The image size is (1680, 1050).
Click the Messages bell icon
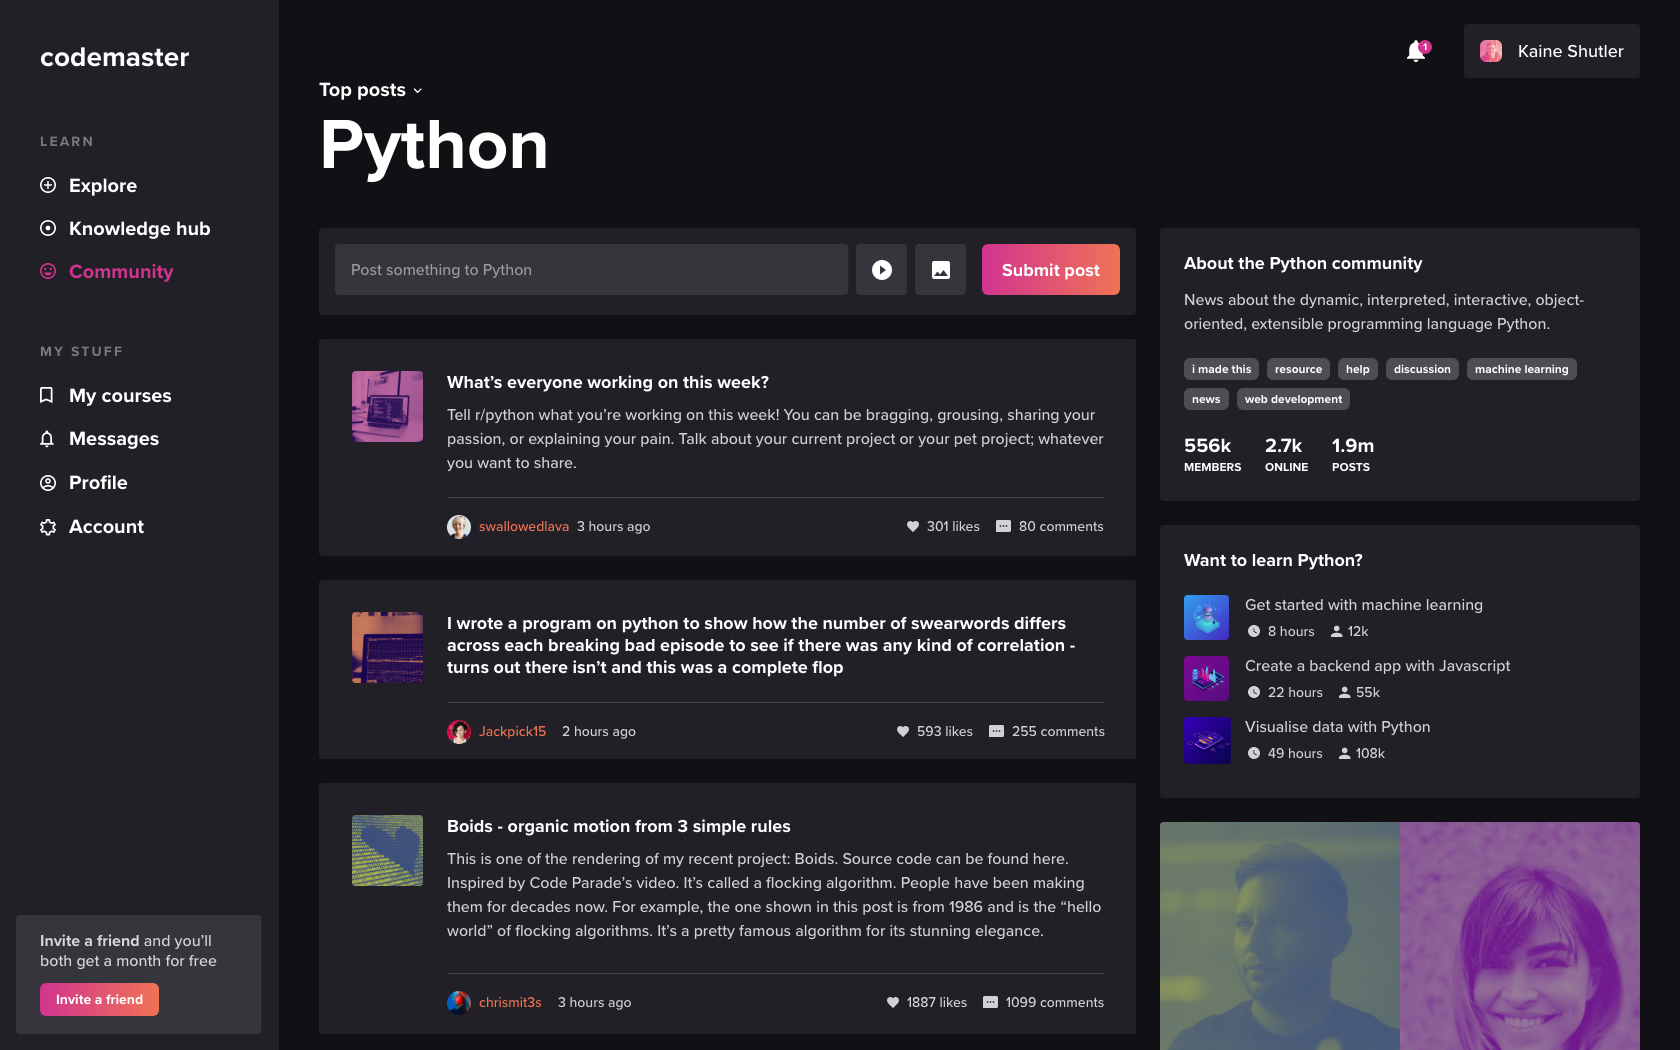click(47, 439)
